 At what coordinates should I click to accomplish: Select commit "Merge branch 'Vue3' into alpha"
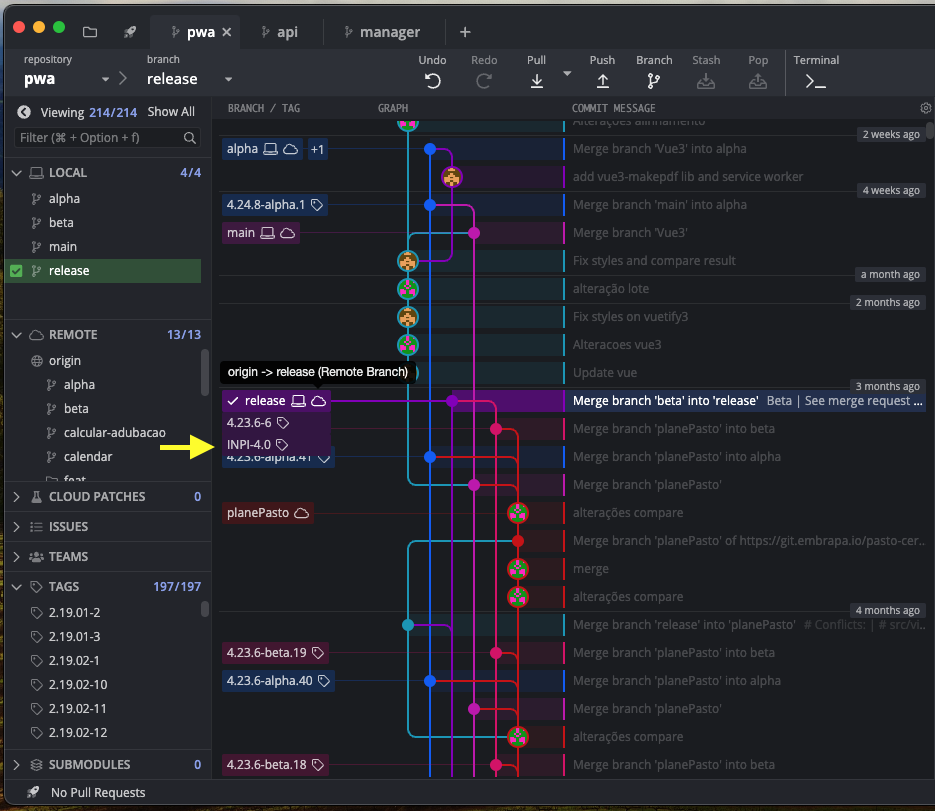tap(660, 149)
